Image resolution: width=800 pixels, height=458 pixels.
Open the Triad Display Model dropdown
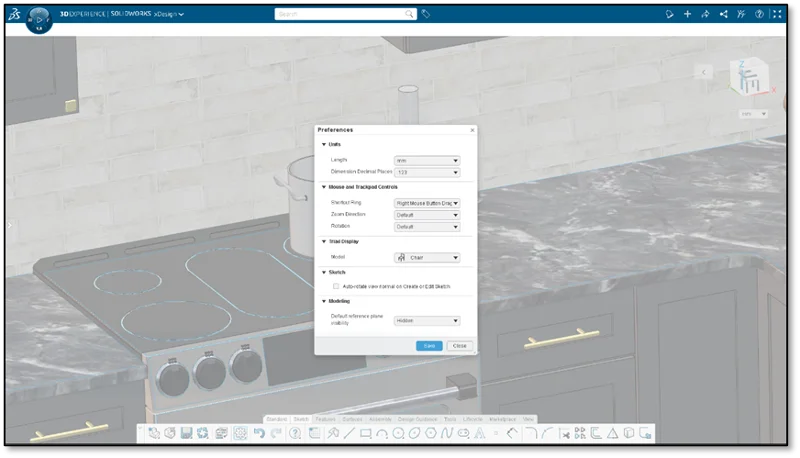(x=427, y=257)
